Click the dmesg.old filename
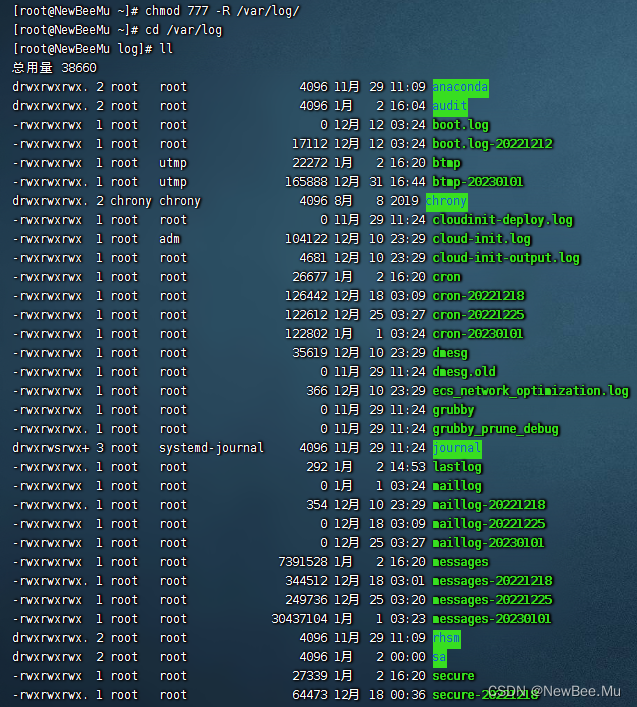The width and height of the screenshot is (637, 707). [x=464, y=372]
